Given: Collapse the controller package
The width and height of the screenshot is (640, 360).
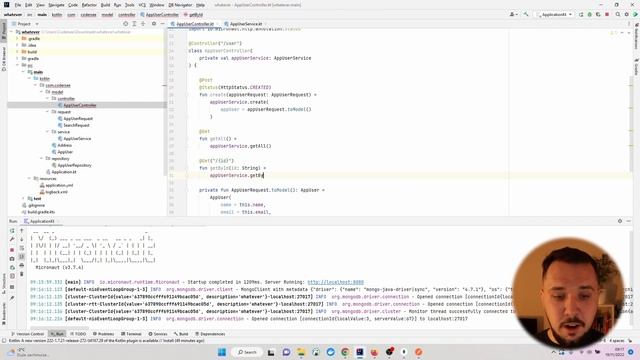Looking at the screenshot, I should click(47, 98).
